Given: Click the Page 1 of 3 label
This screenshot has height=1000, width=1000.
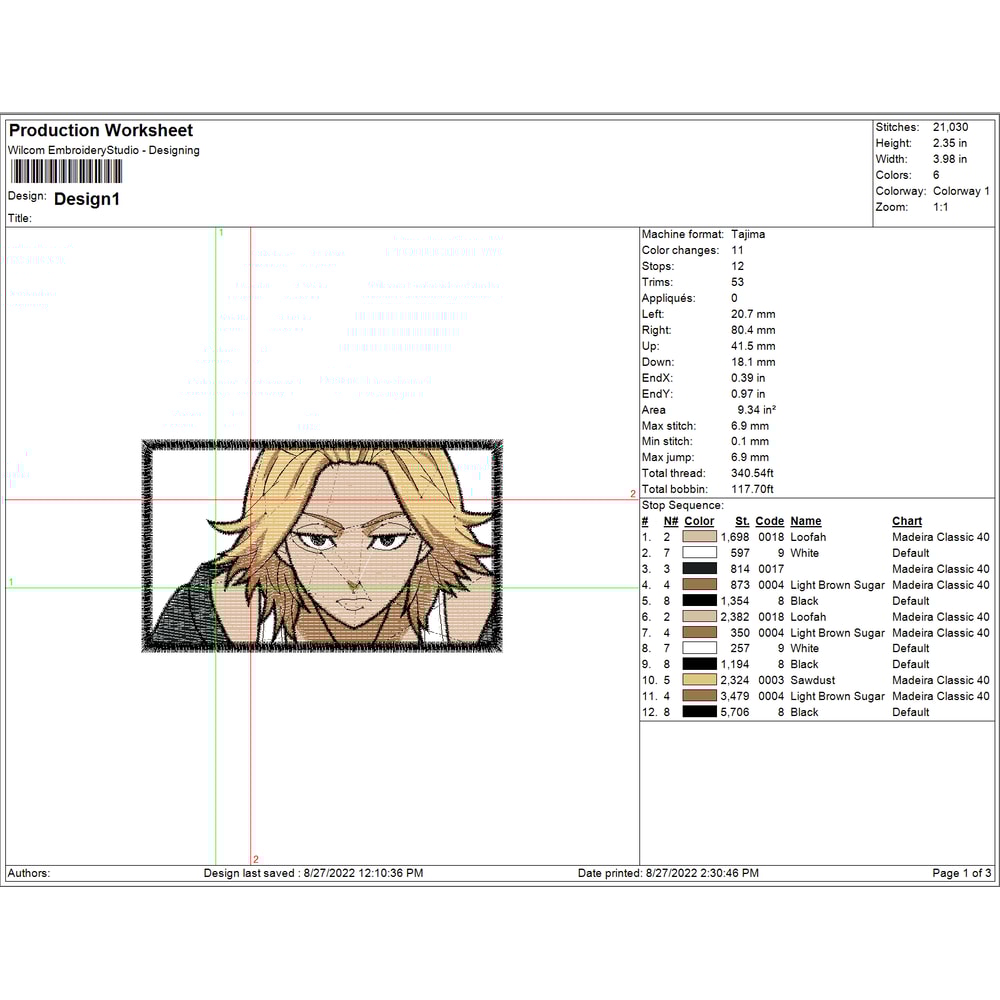Looking at the screenshot, I should pyautogui.click(x=958, y=873).
